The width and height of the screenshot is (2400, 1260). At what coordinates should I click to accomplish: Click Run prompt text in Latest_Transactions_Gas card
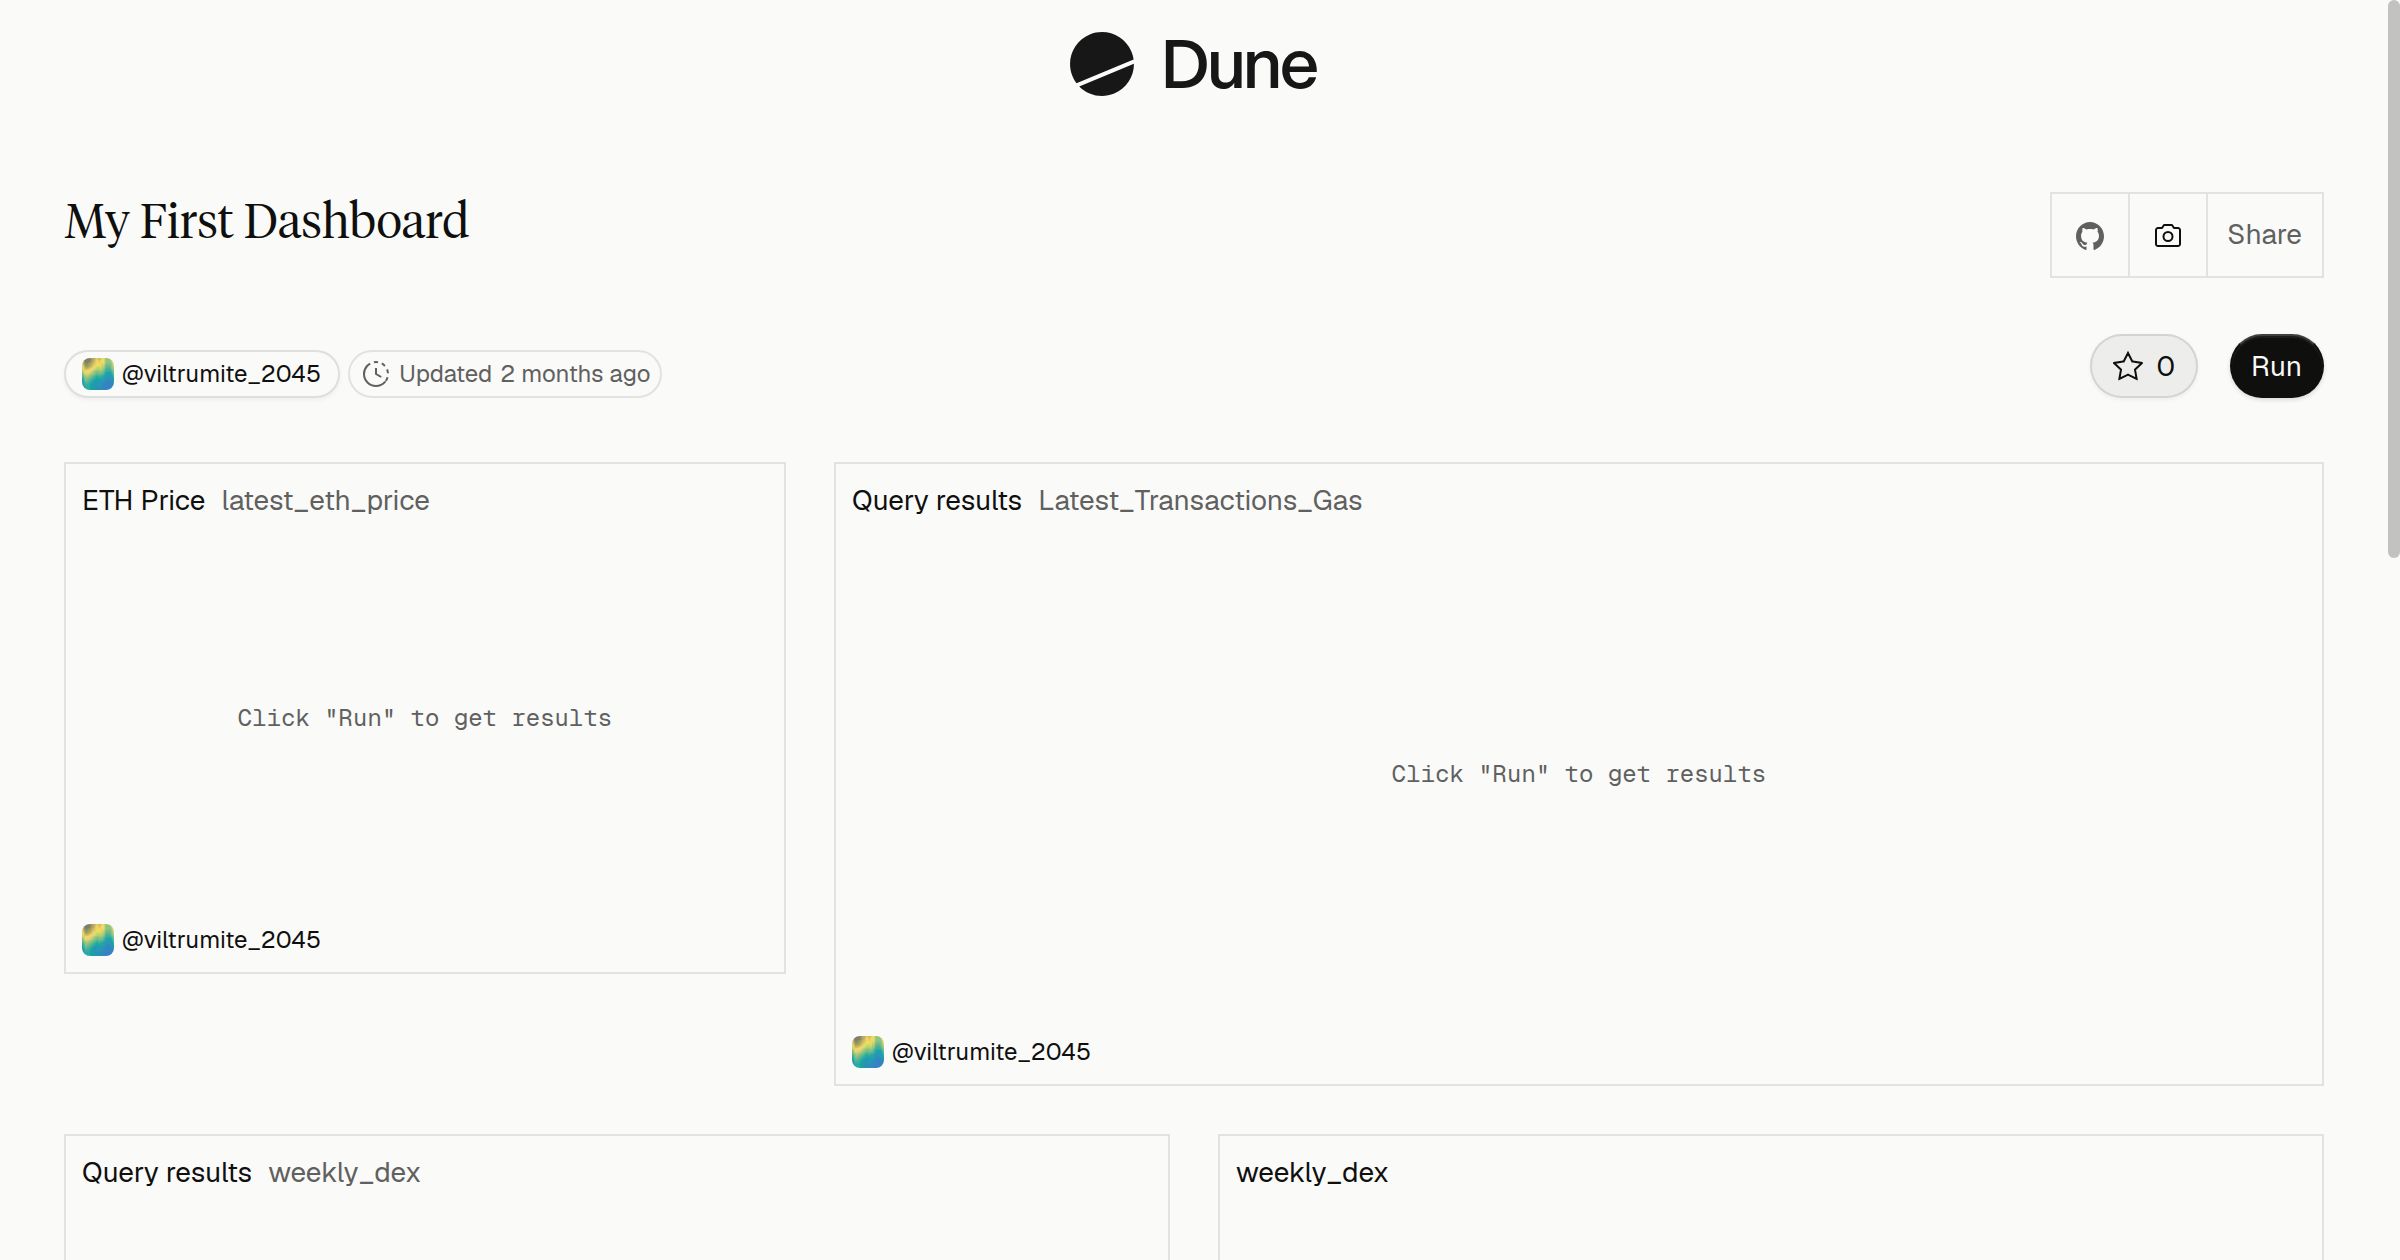[x=1578, y=774]
